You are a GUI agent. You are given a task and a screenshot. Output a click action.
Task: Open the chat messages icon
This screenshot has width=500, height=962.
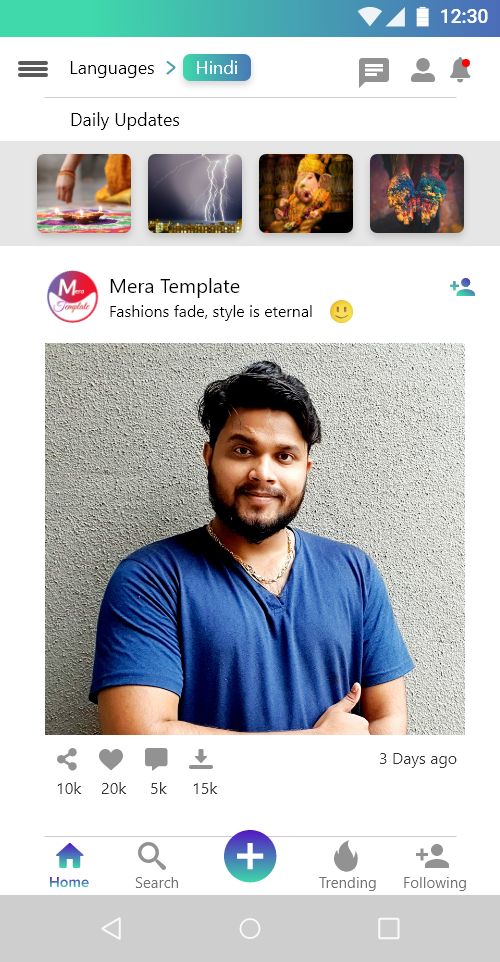pos(374,72)
